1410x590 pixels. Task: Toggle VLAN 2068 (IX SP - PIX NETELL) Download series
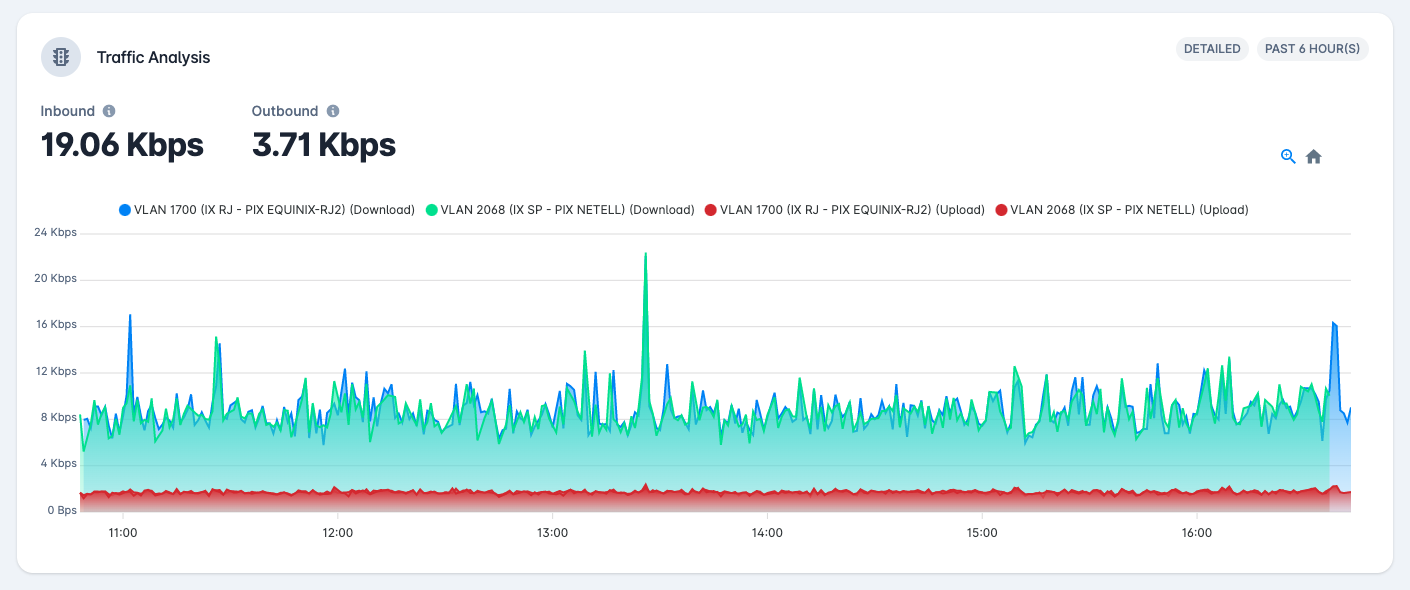click(560, 210)
